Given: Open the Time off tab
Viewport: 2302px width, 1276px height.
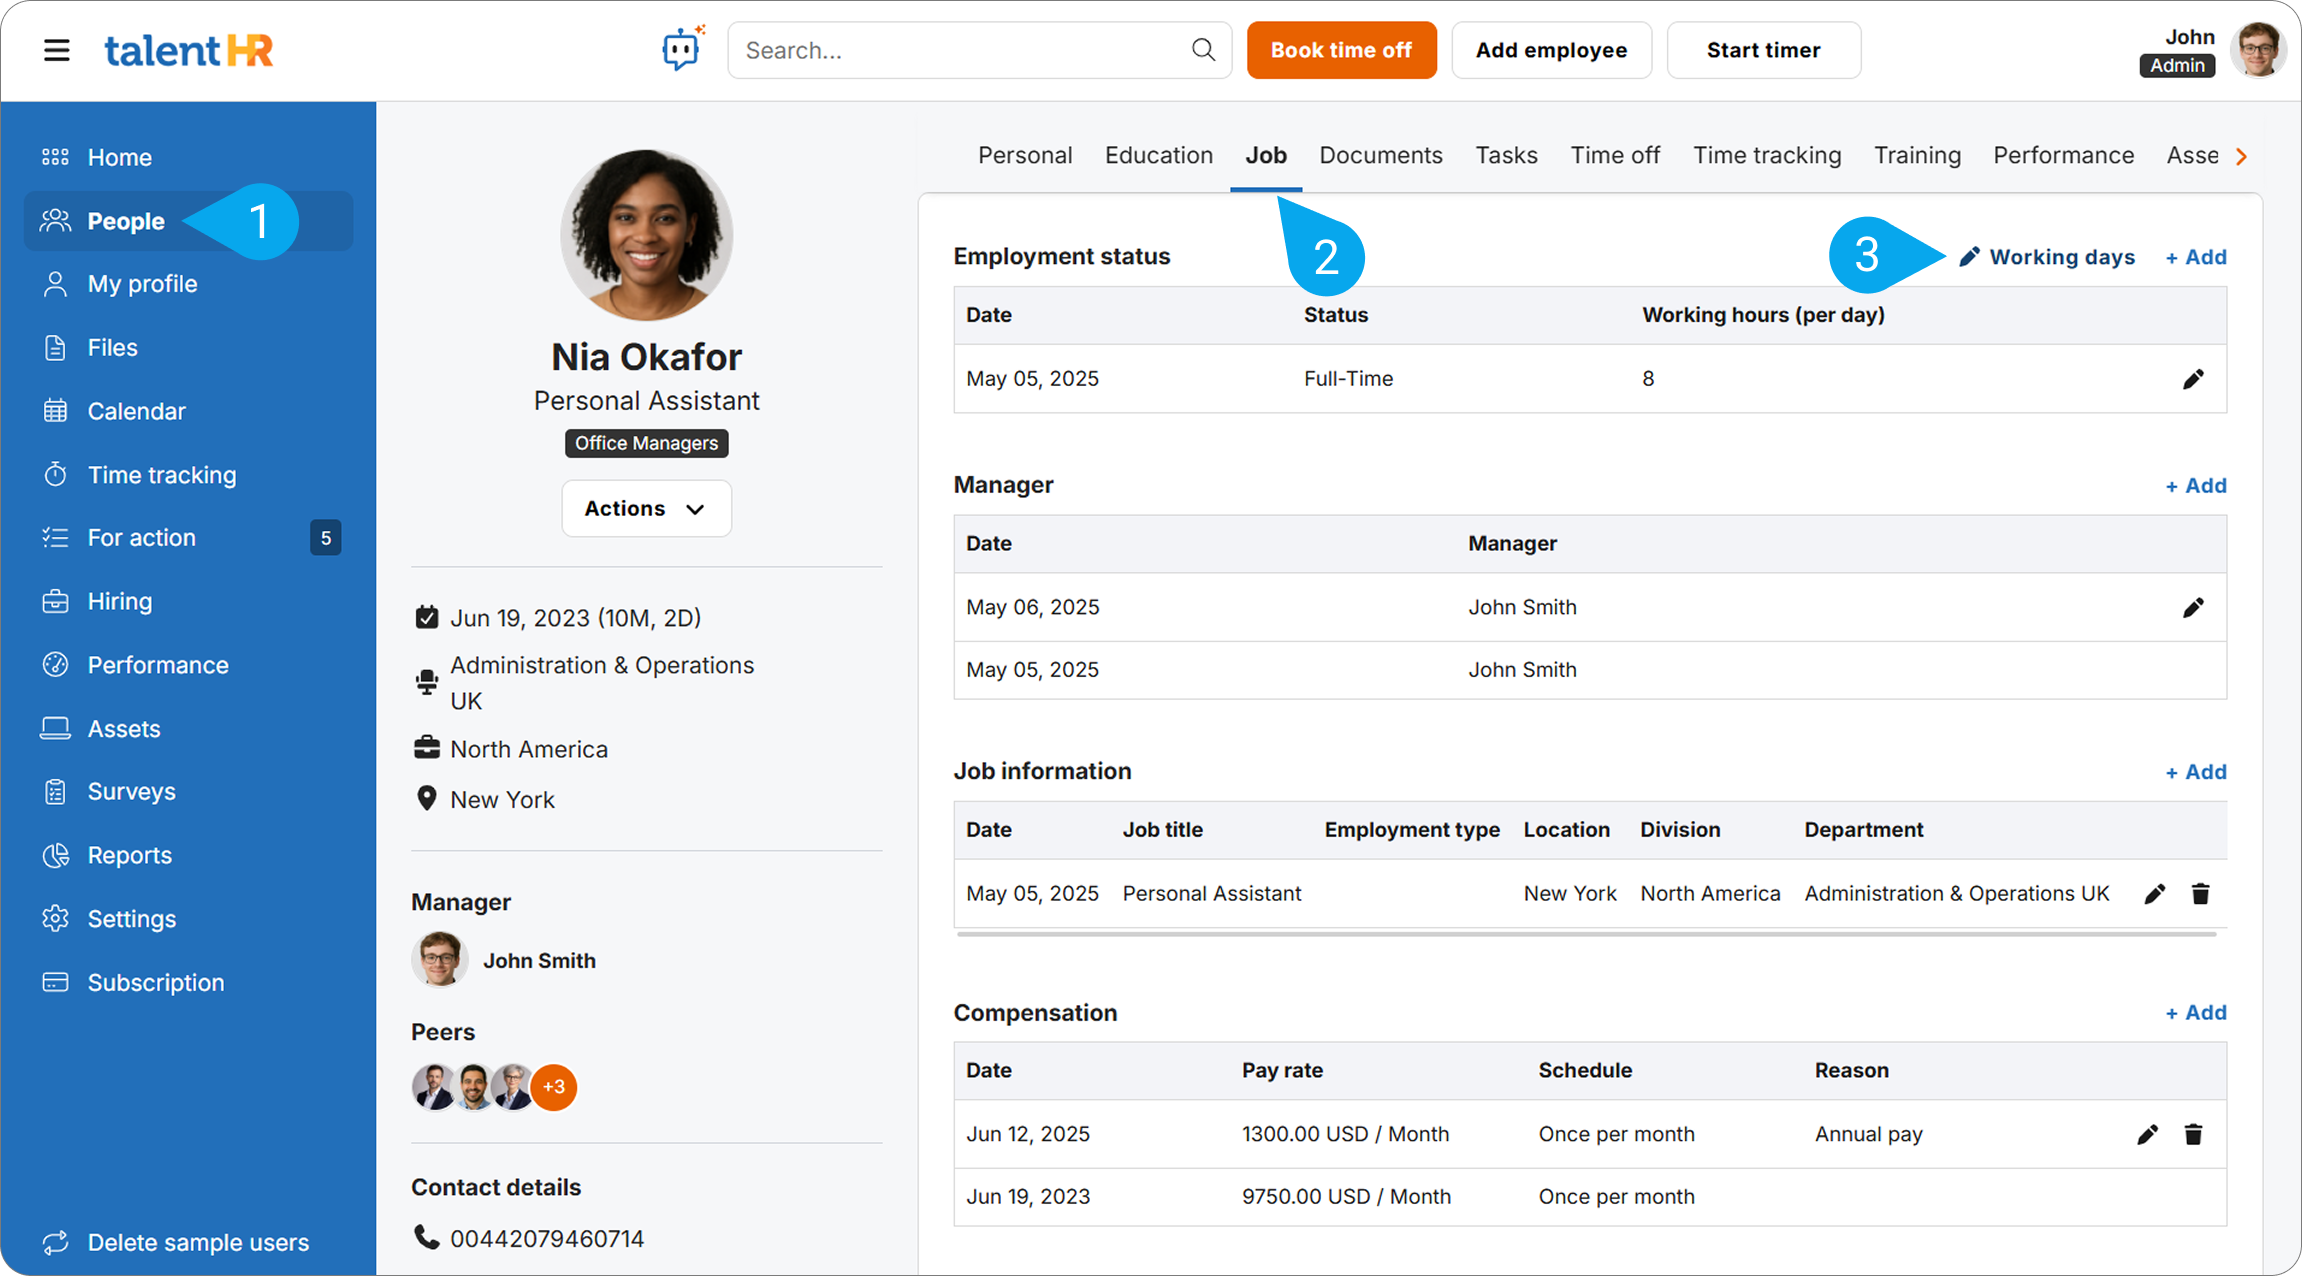Looking at the screenshot, I should [1614, 156].
